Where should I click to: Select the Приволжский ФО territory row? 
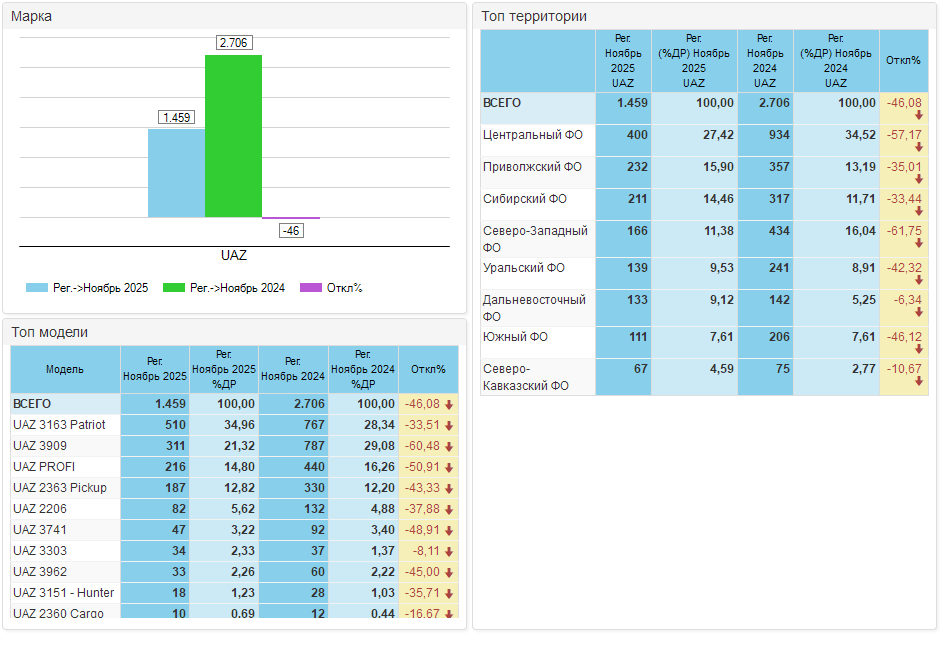coord(531,167)
